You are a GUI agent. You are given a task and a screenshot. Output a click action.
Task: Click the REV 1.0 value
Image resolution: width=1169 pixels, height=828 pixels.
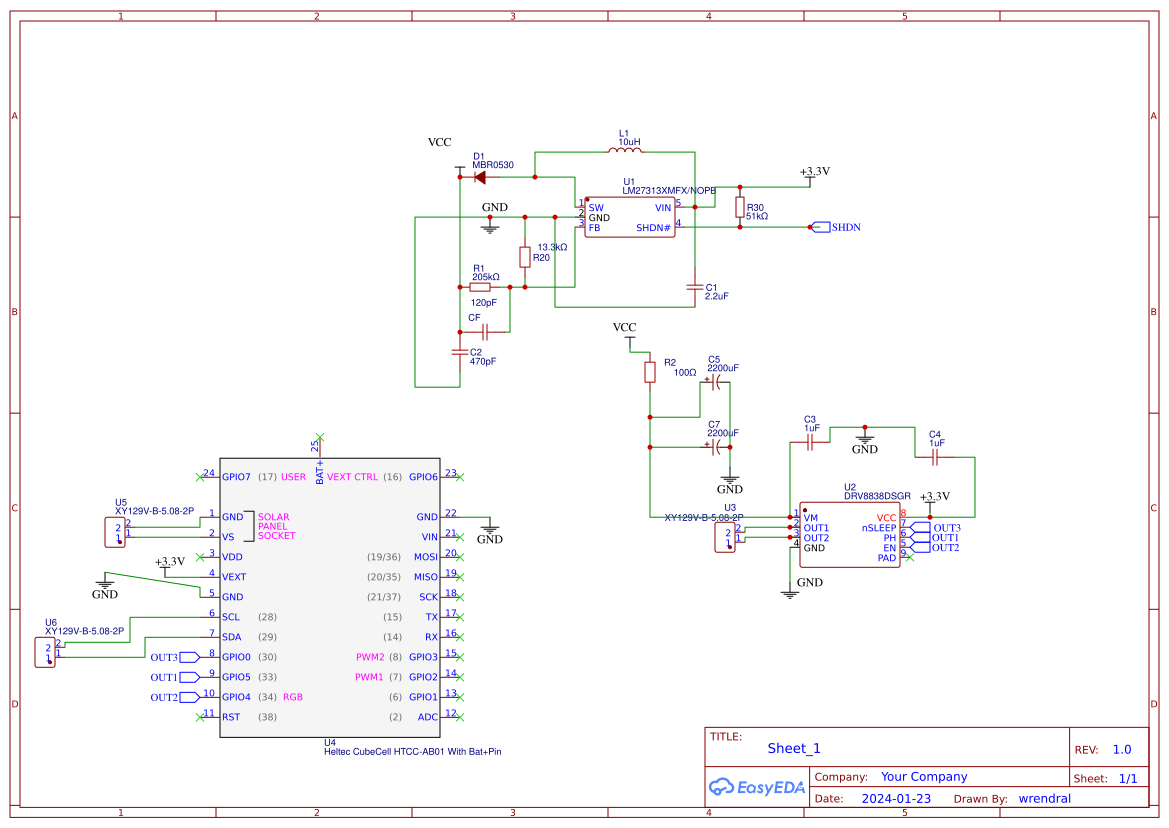coord(1122,748)
